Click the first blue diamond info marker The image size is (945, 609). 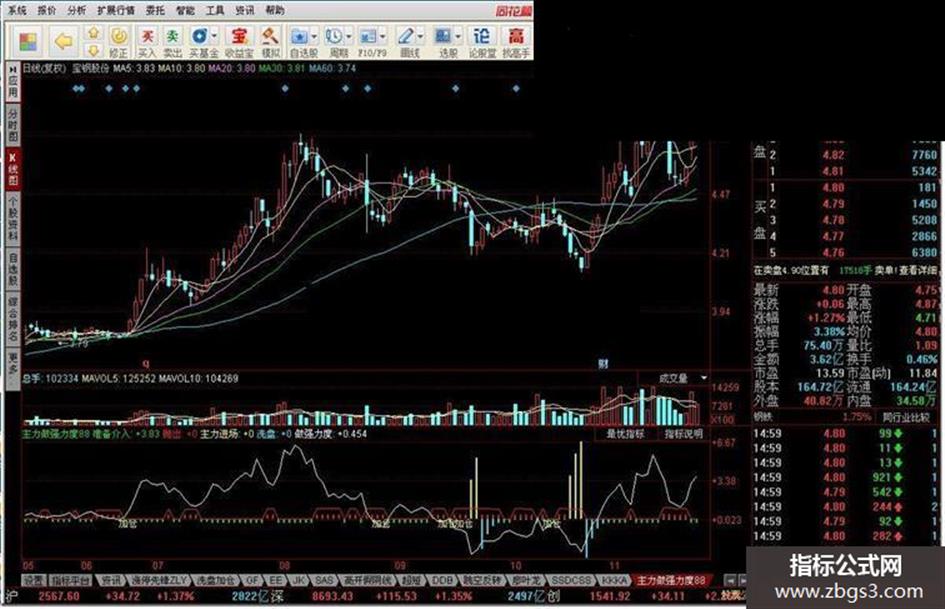[x=76, y=89]
